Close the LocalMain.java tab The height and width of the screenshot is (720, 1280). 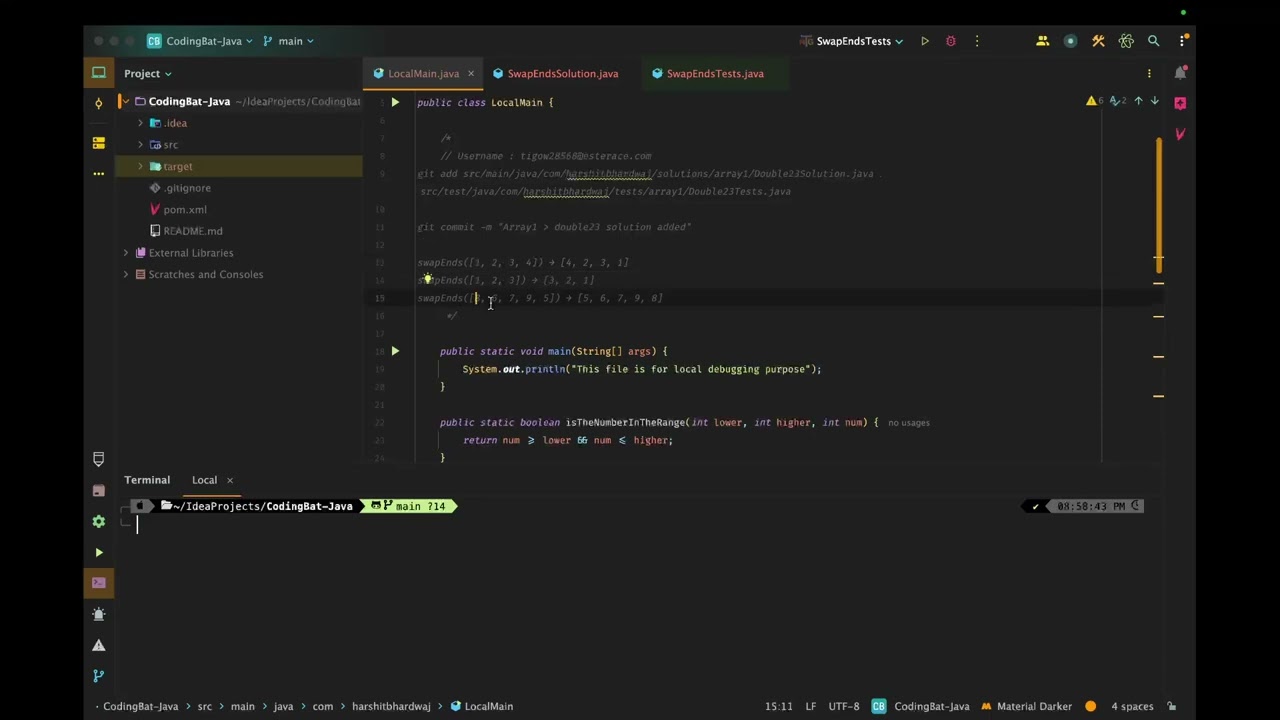pyautogui.click(x=471, y=73)
